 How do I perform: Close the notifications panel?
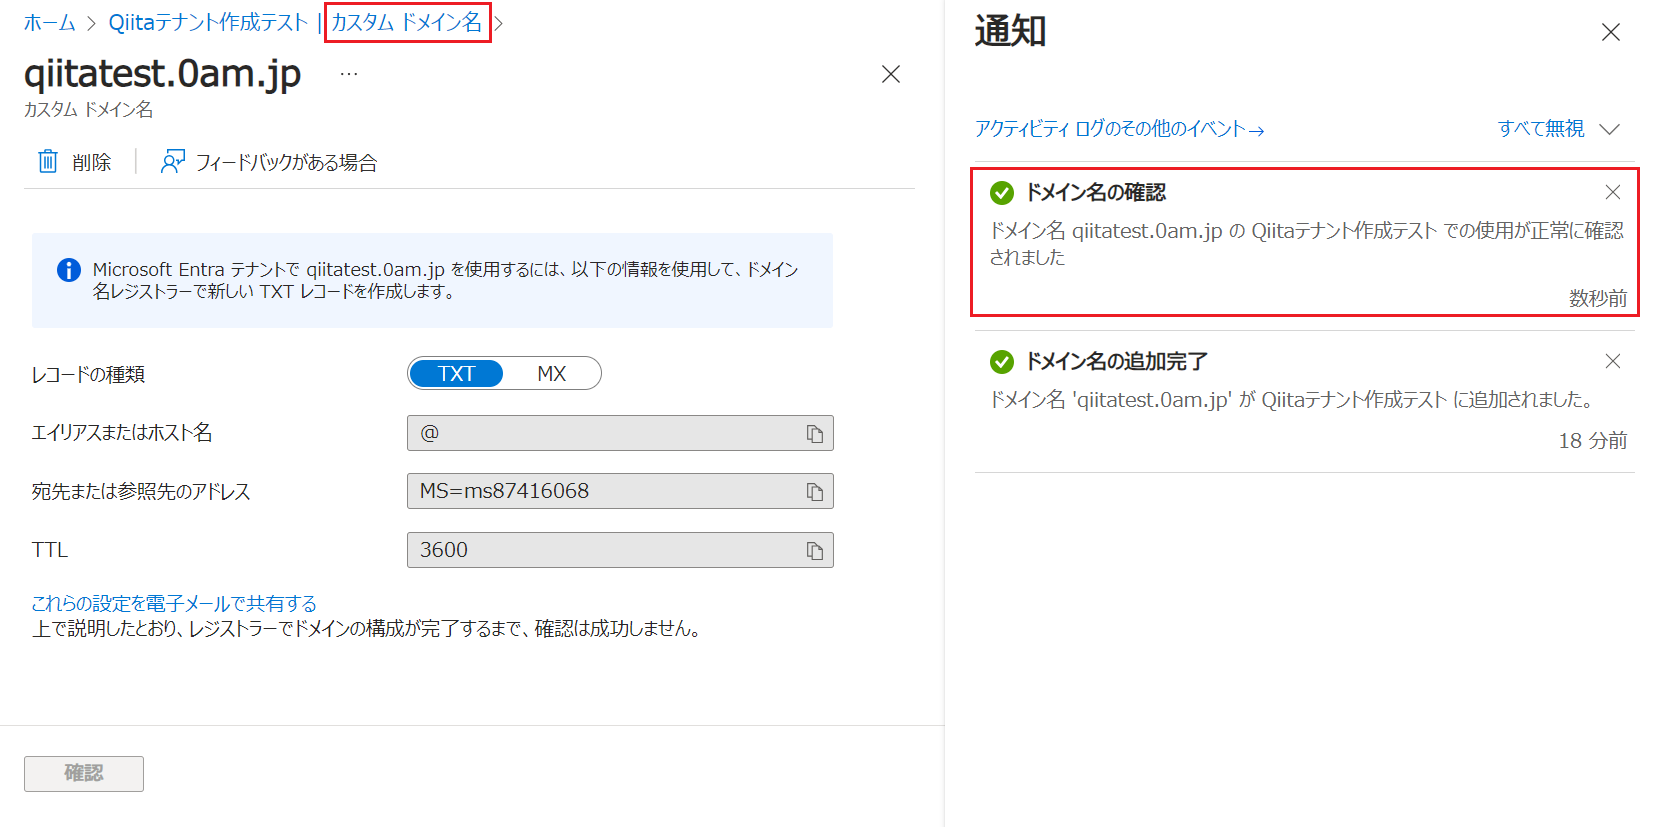(1611, 32)
